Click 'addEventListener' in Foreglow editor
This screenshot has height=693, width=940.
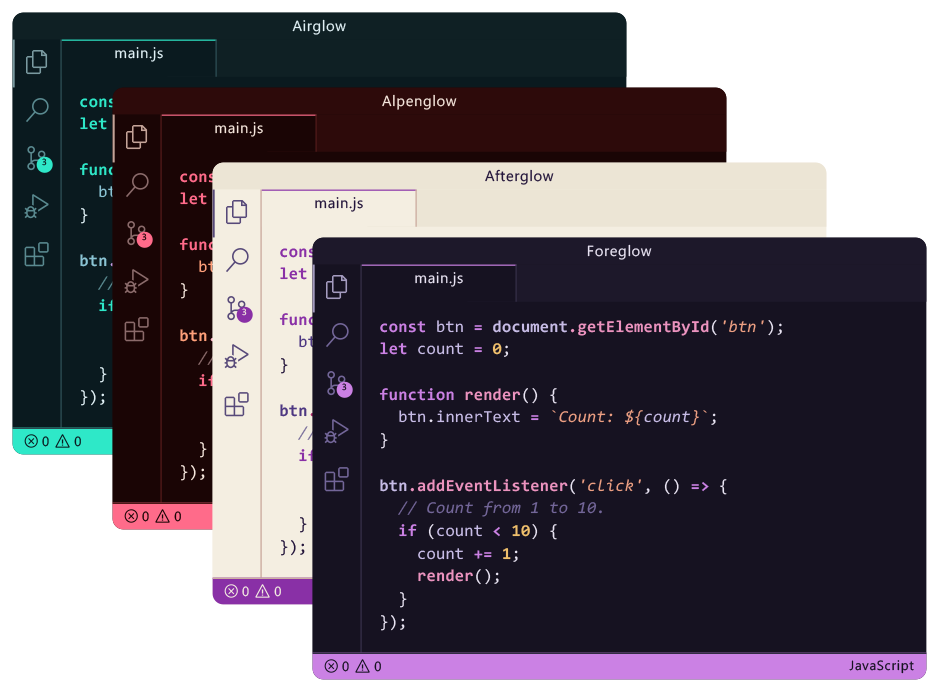pyautogui.click(x=492, y=486)
